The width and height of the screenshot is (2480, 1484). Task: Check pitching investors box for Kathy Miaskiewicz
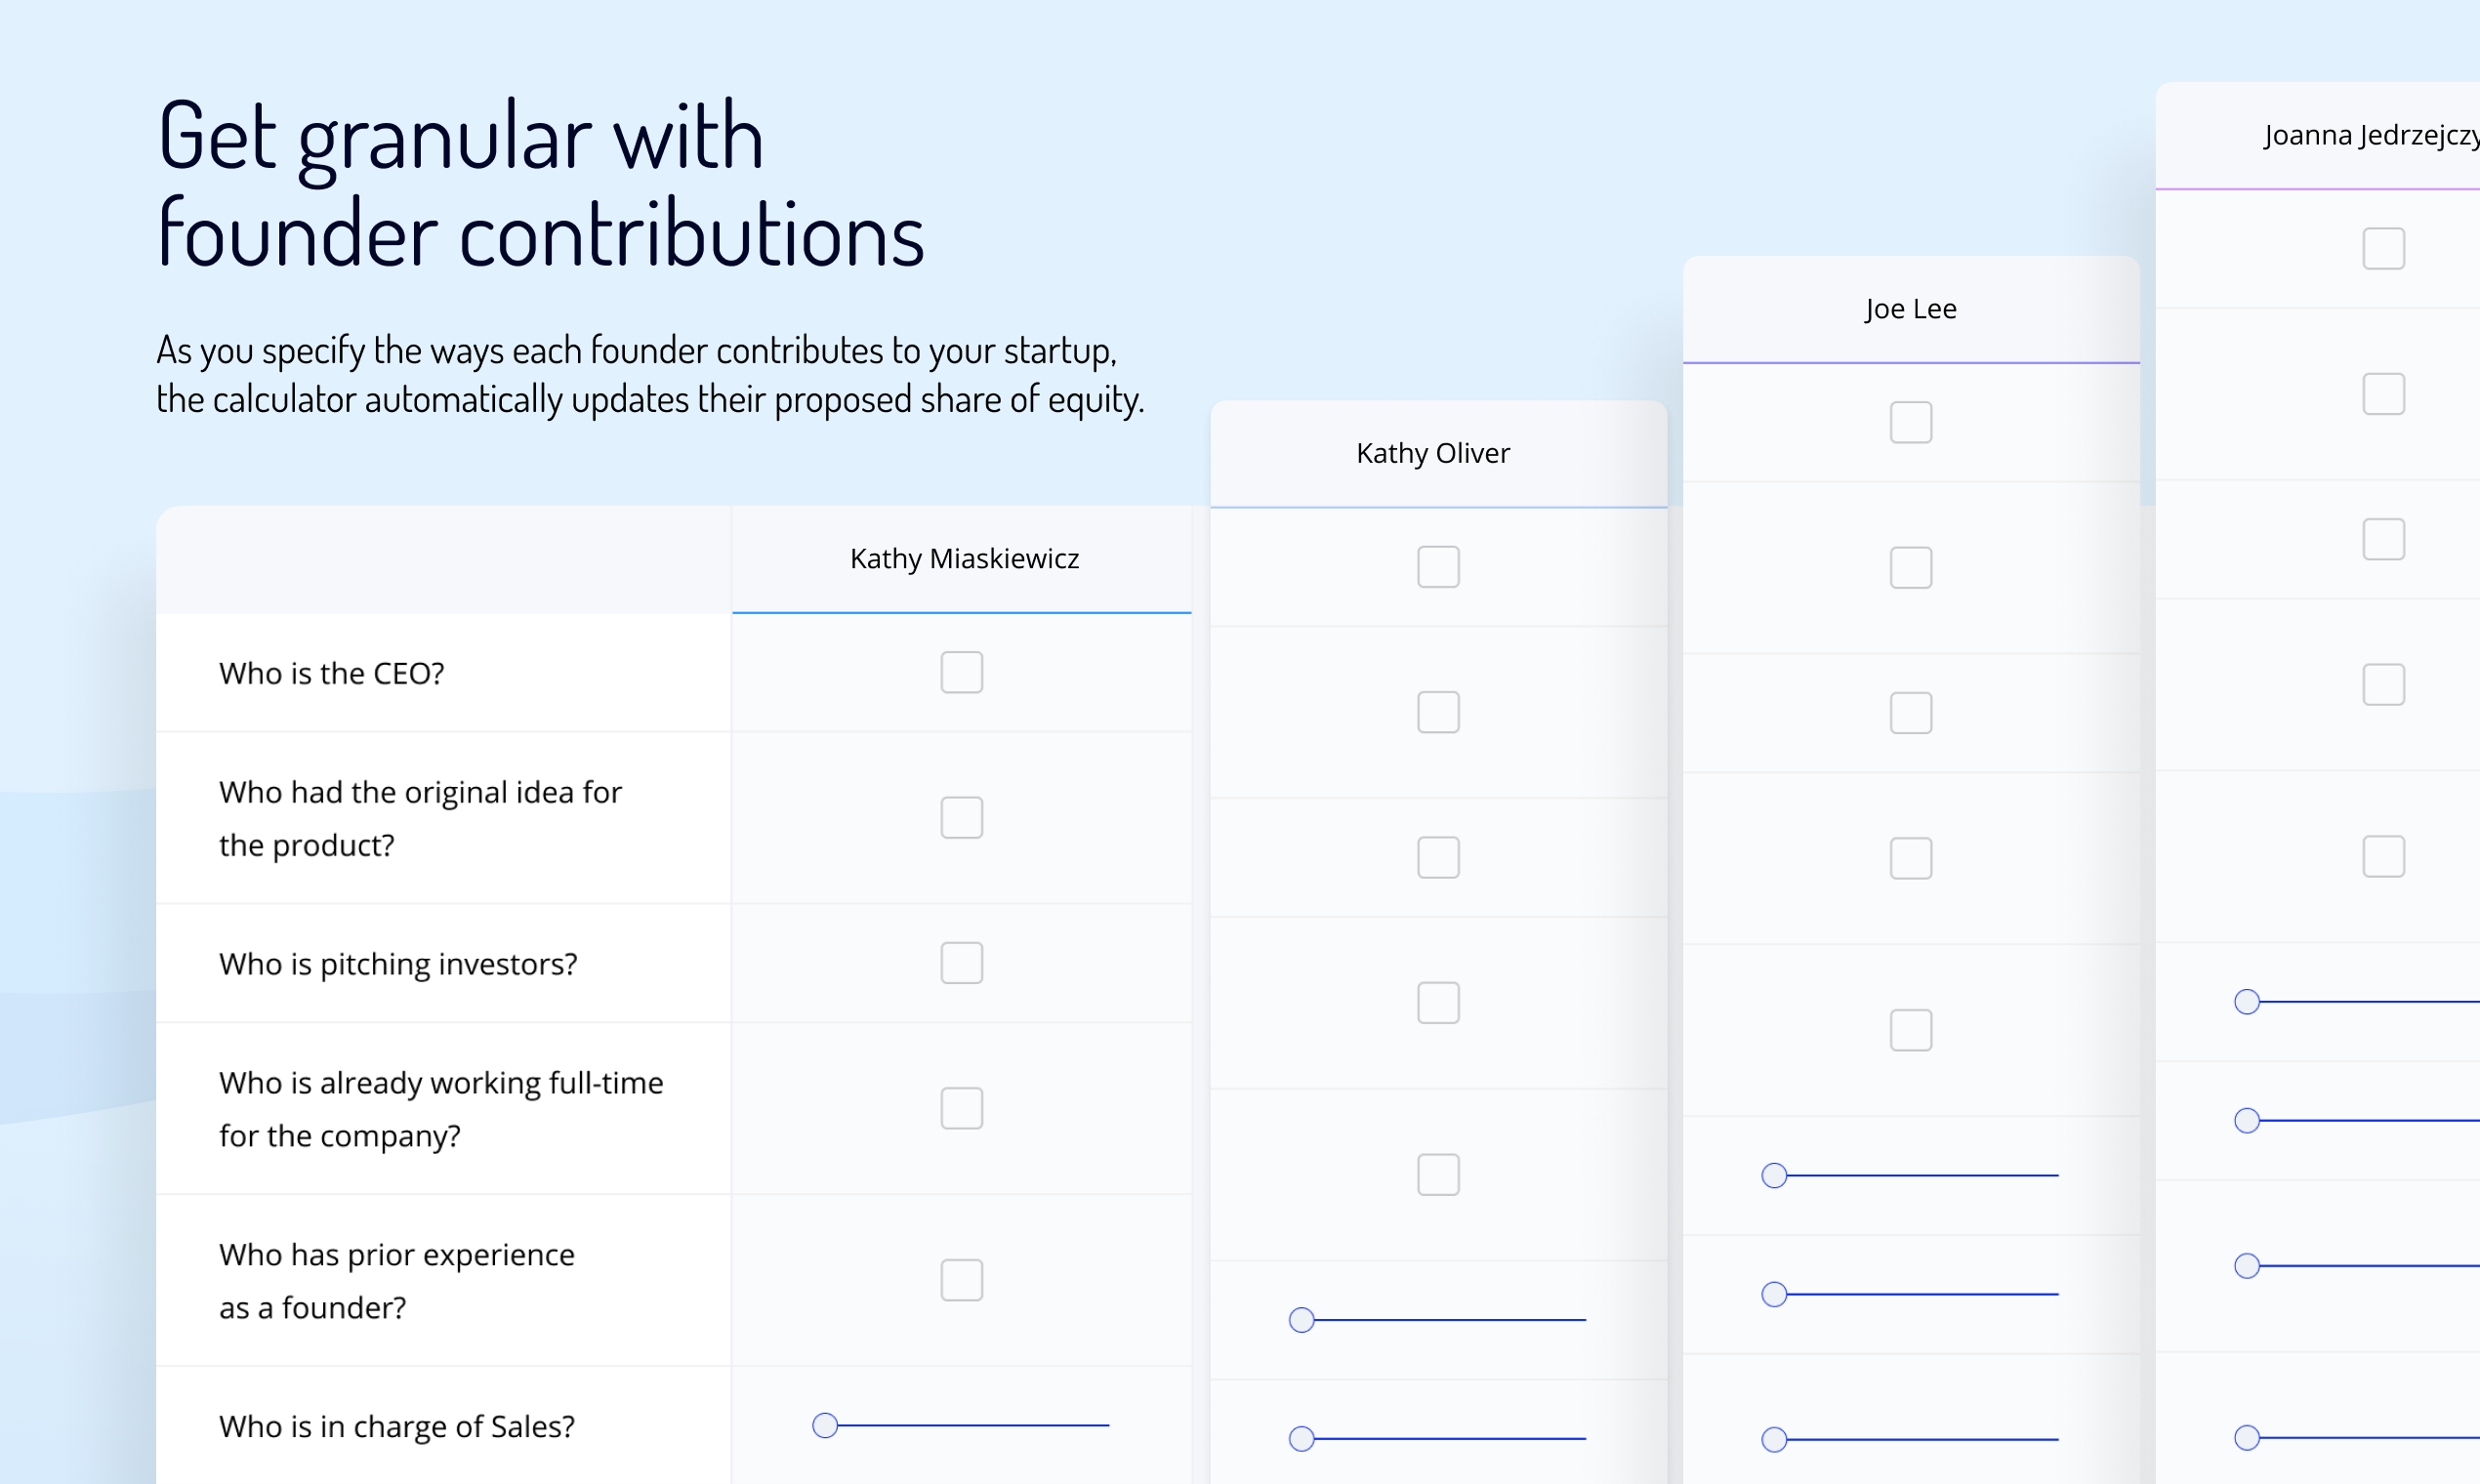pyautogui.click(x=961, y=962)
